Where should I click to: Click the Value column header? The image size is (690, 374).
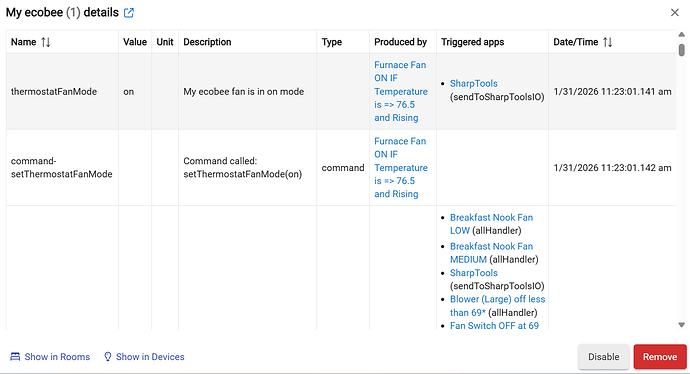click(x=135, y=42)
